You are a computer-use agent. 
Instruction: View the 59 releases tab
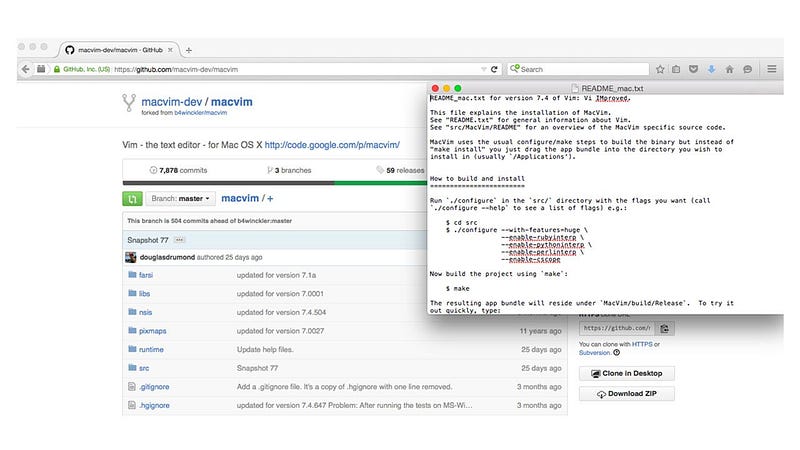[x=401, y=170]
